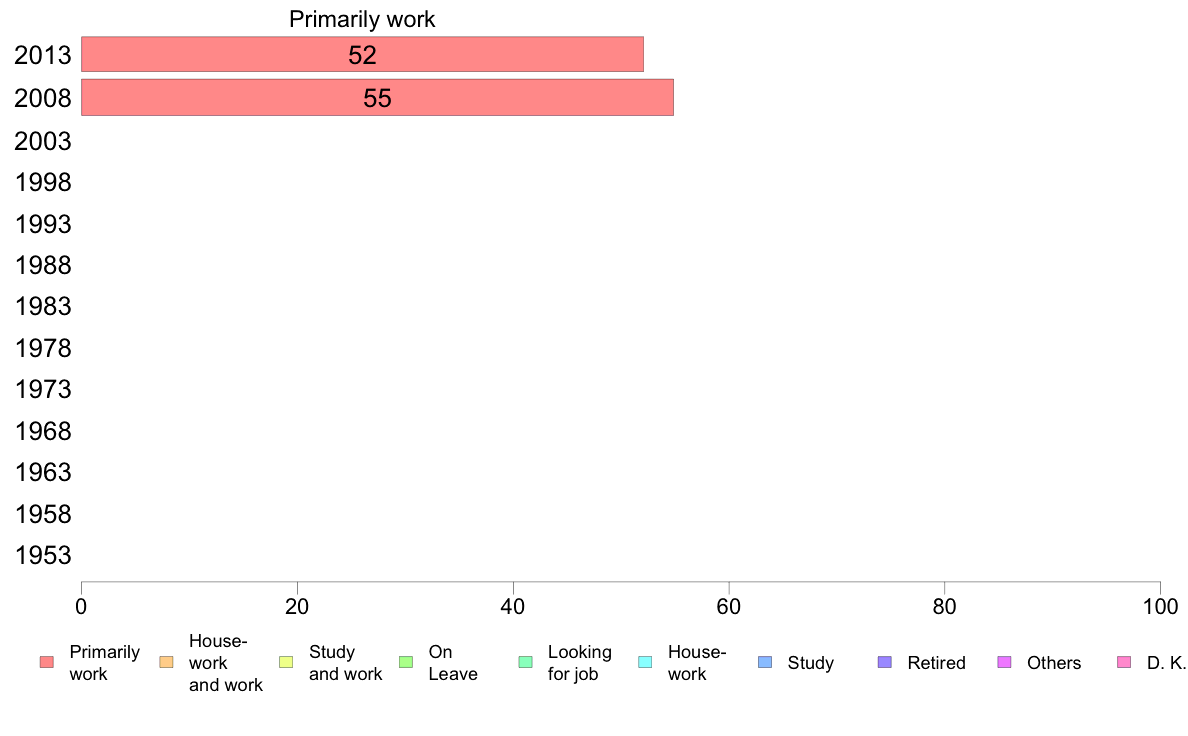Click the cyan Housework legend swatch
The image size is (1188, 736).
(646, 662)
